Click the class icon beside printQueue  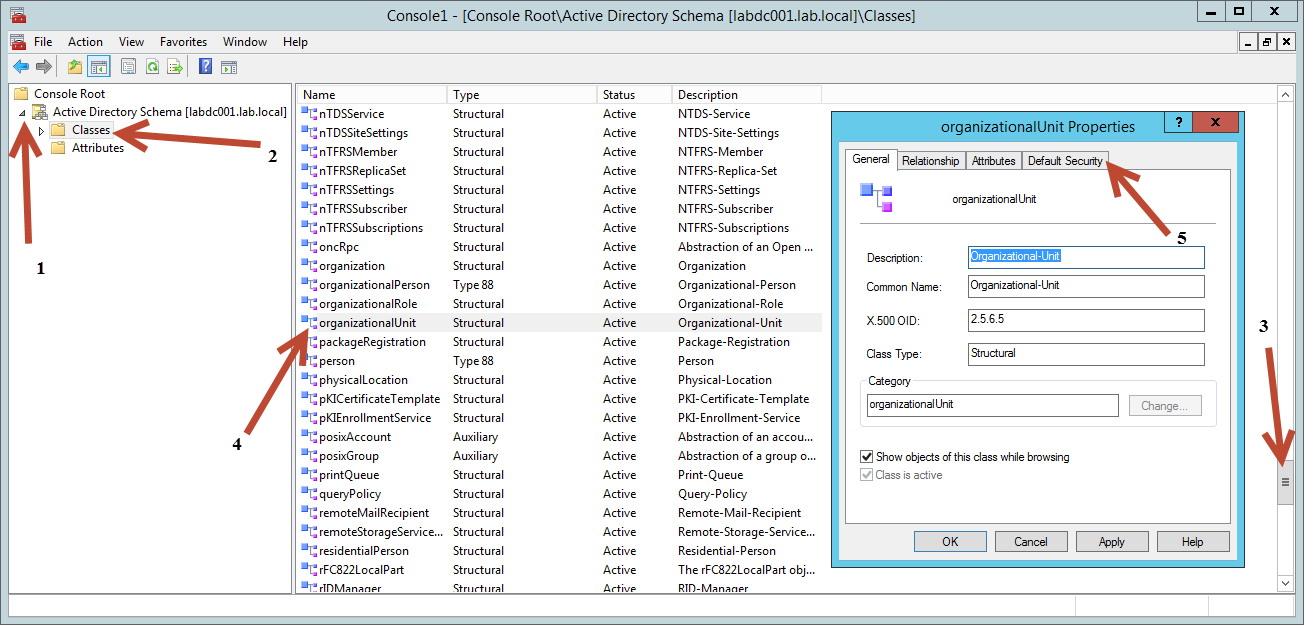pyautogui.click(x=309, y=475)
